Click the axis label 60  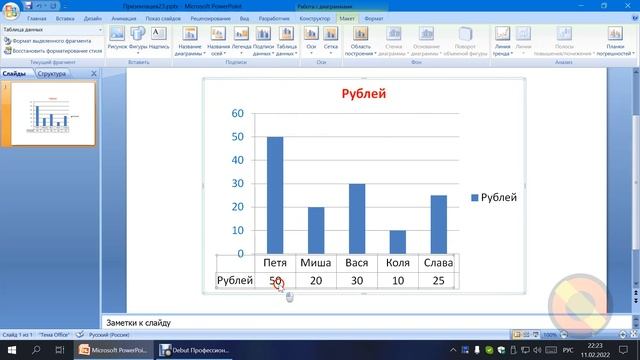(x=238, y=113)
